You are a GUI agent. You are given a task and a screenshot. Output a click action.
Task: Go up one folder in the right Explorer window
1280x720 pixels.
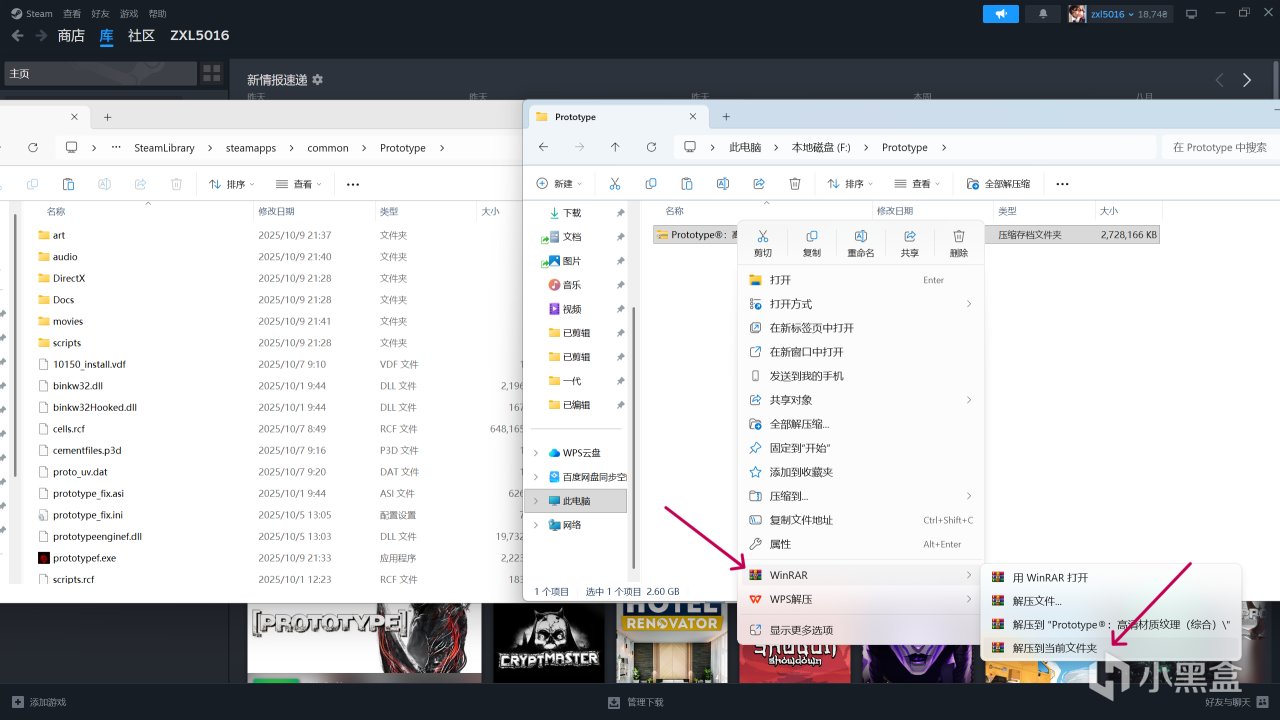pyautogui.click(x=615, y=147)
